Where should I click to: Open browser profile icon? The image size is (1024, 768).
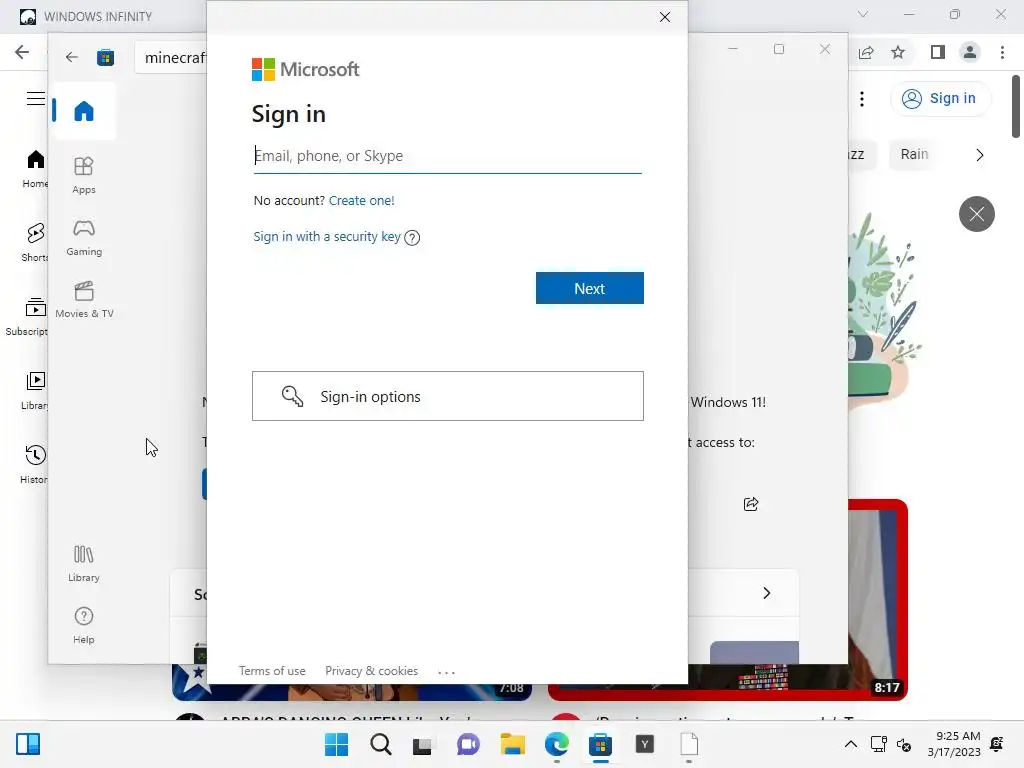tap(970, 52)
